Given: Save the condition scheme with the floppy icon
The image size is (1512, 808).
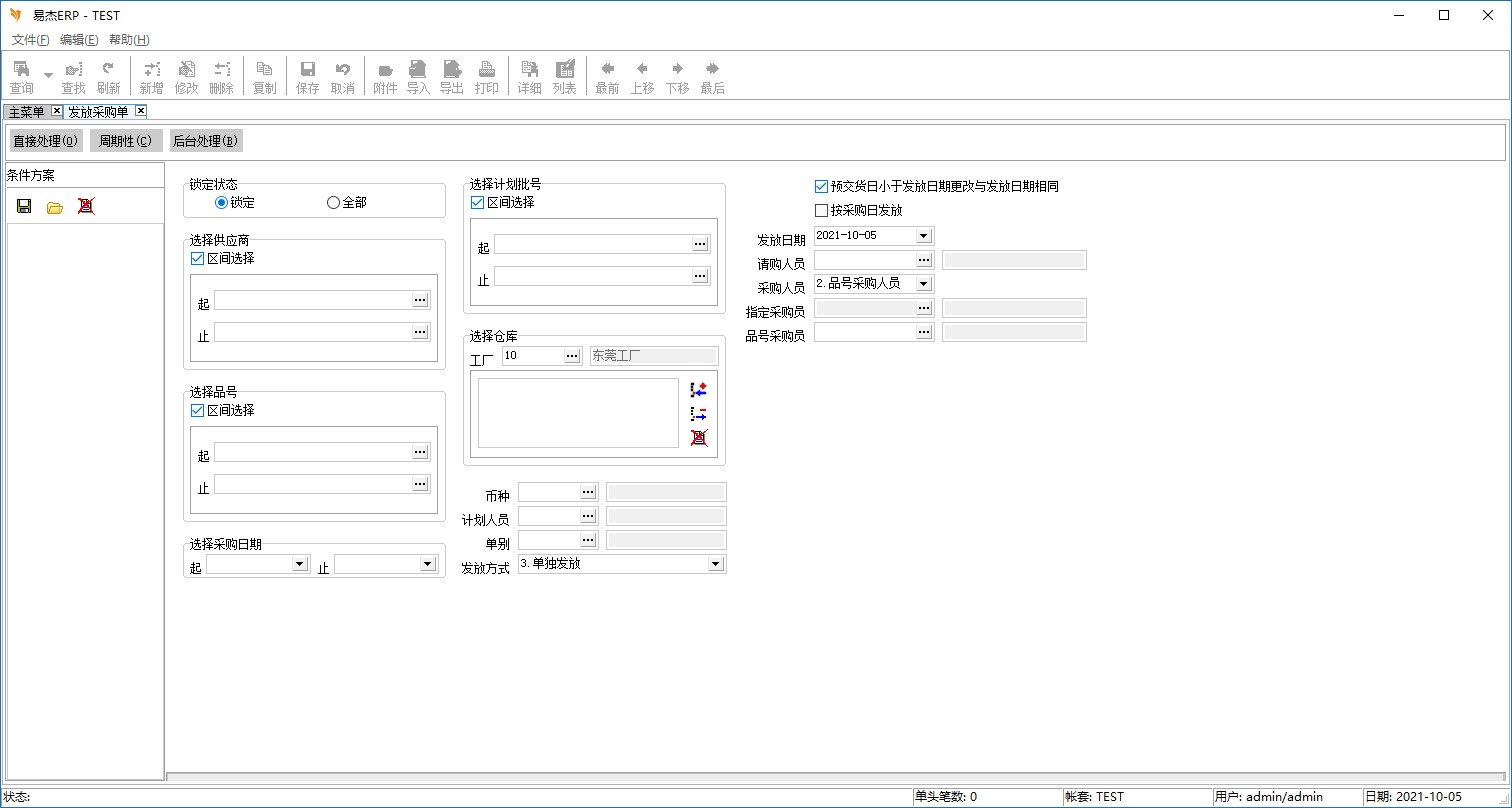Looking at the screenshot, I should (24, 206).
